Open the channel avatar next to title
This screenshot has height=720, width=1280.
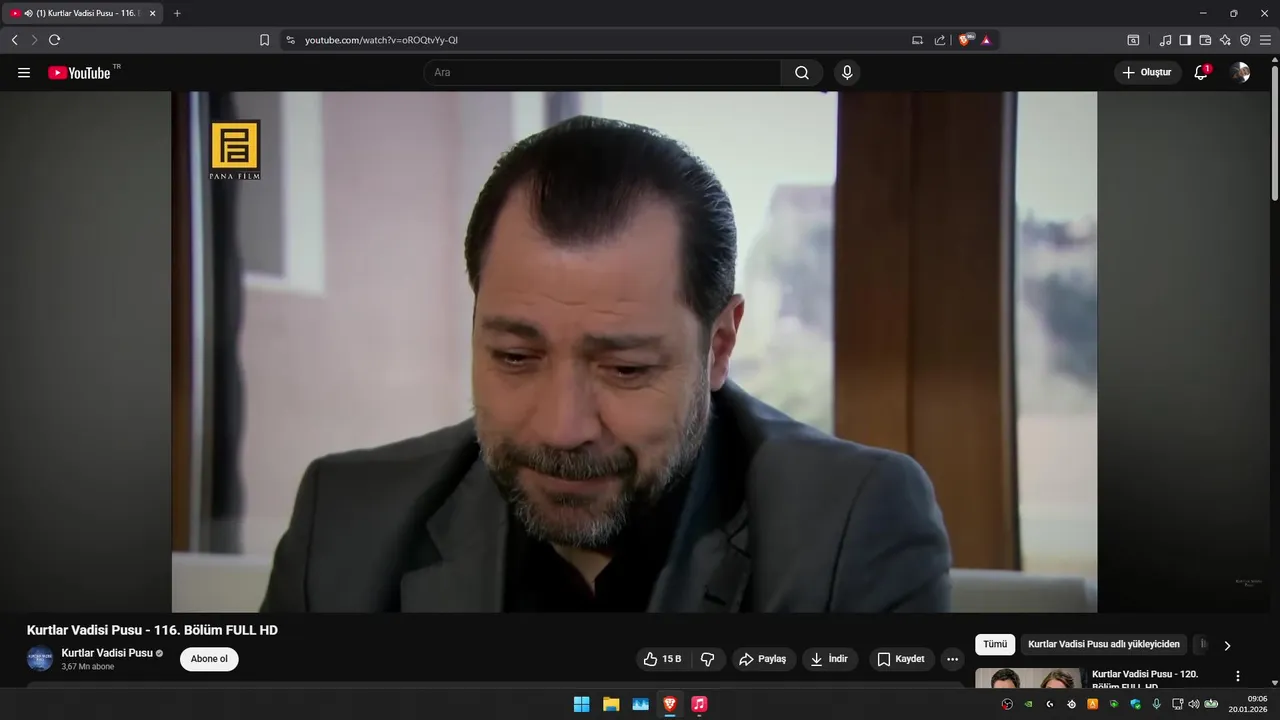[x=40, y=659]
